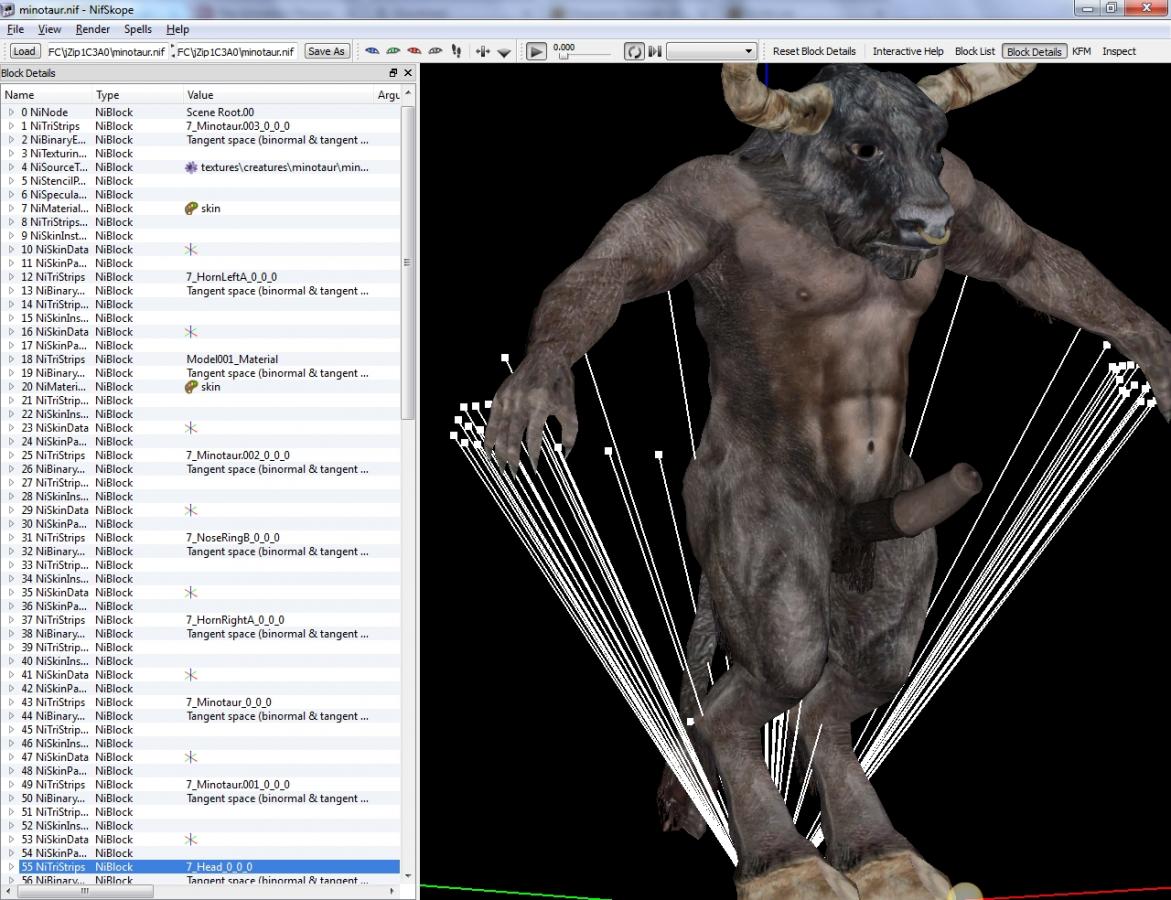Click the palette icon on 7 NiMaterial row
The width and height of the screenshot is (1171, 900).
coord(191,208)
